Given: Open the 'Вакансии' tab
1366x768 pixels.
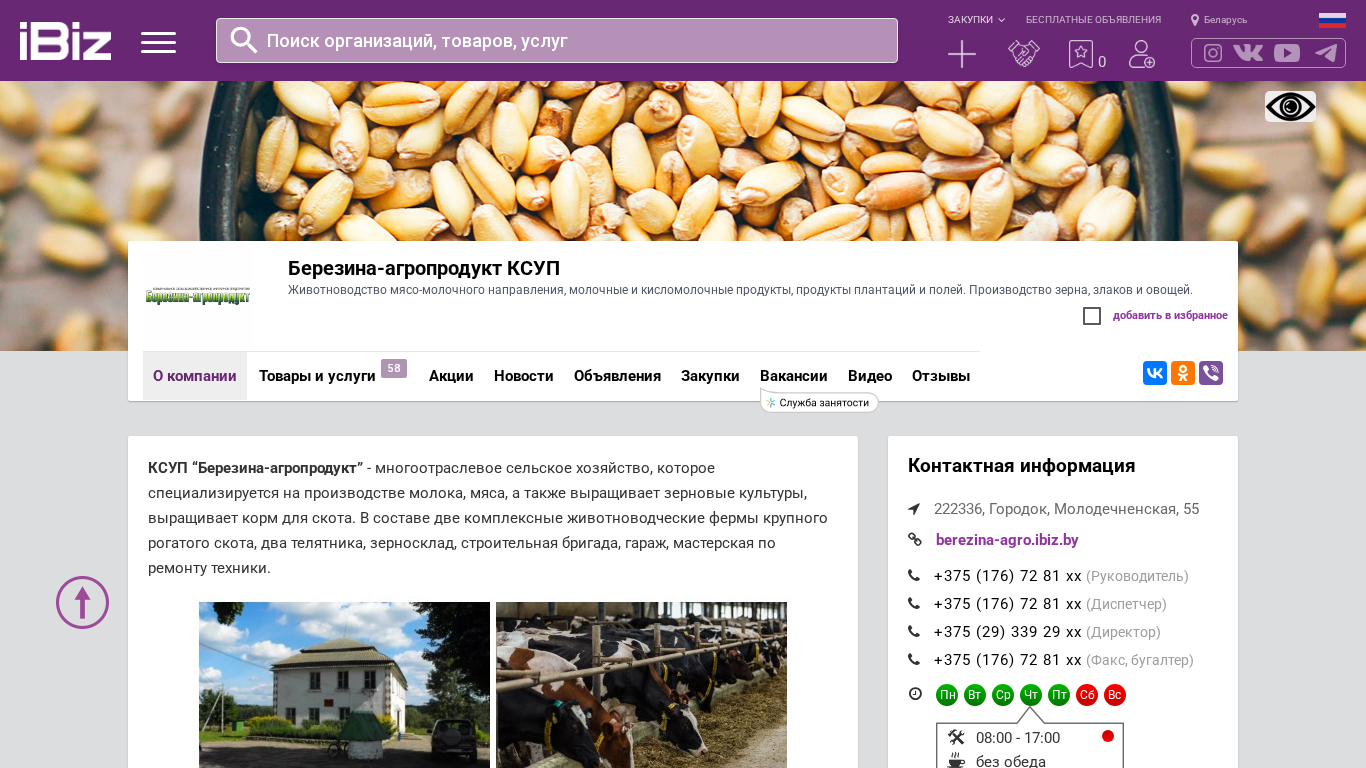Looking at the screenshot, I should click(793, 376).
